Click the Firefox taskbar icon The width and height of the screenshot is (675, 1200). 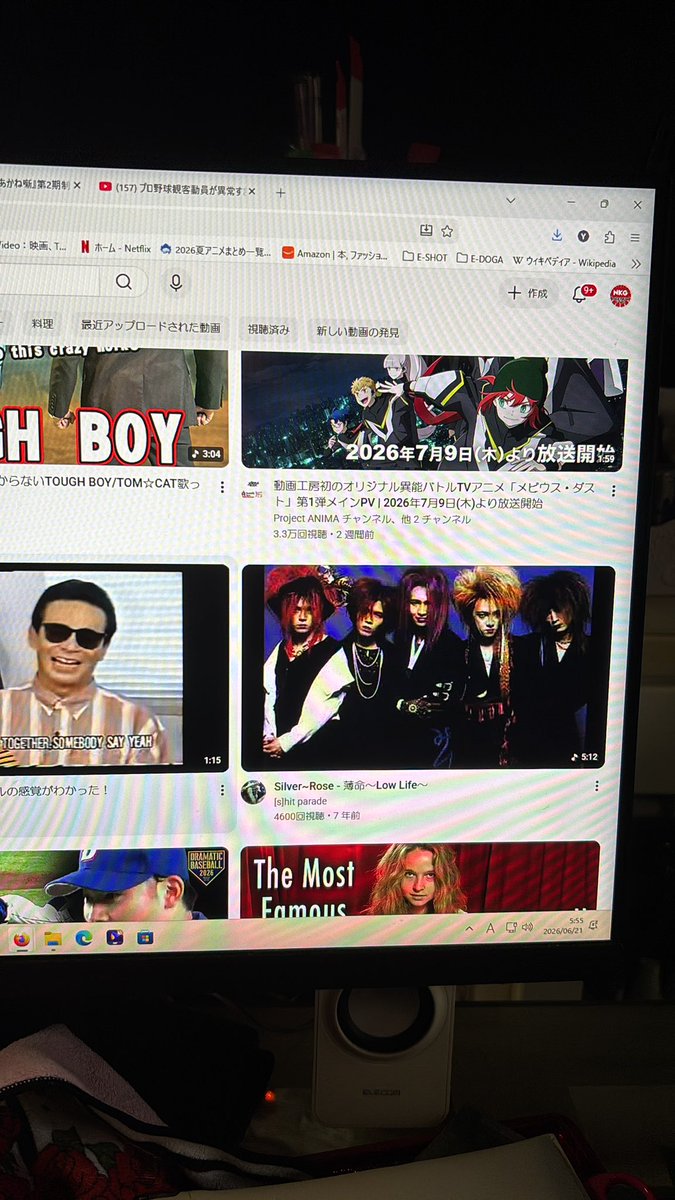click(x=22, y=939)
